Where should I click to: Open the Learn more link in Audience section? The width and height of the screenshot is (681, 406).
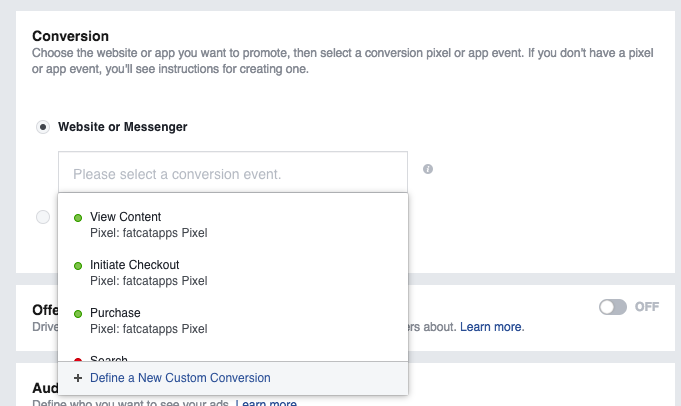pyautogui.click(x=266, y=402)
